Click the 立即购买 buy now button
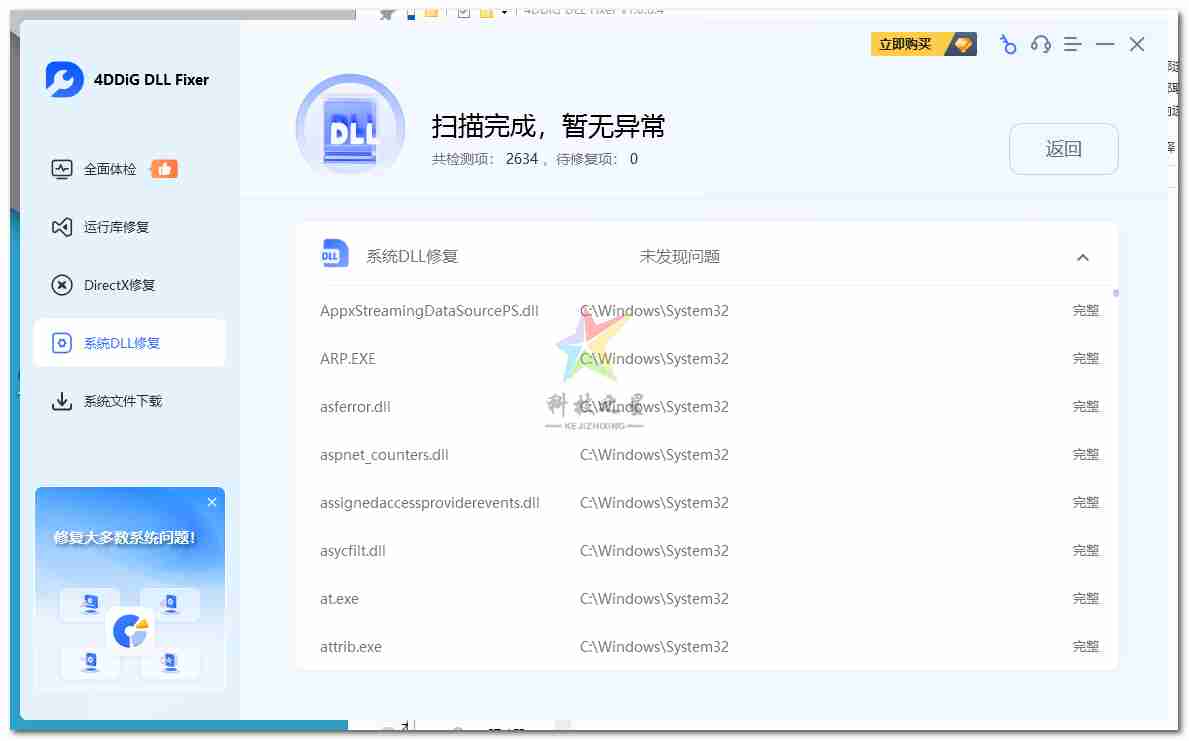Viewport: 1189px width, 741px height. tap(923, 44)
